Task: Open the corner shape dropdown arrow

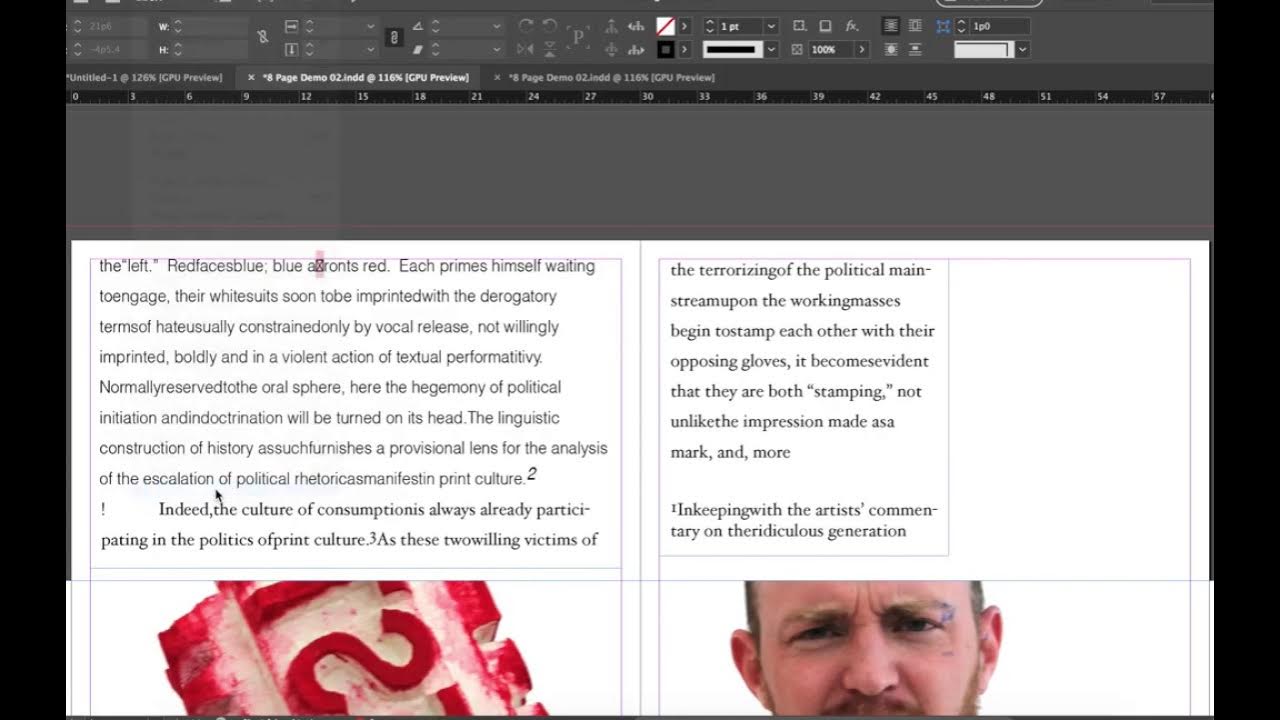Action: pyautogui.click(x=1022, y=49)
